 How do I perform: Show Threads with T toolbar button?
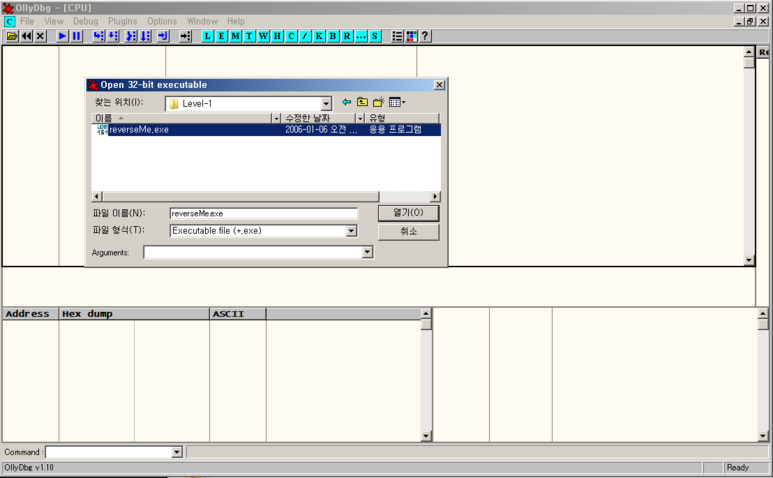249,36
